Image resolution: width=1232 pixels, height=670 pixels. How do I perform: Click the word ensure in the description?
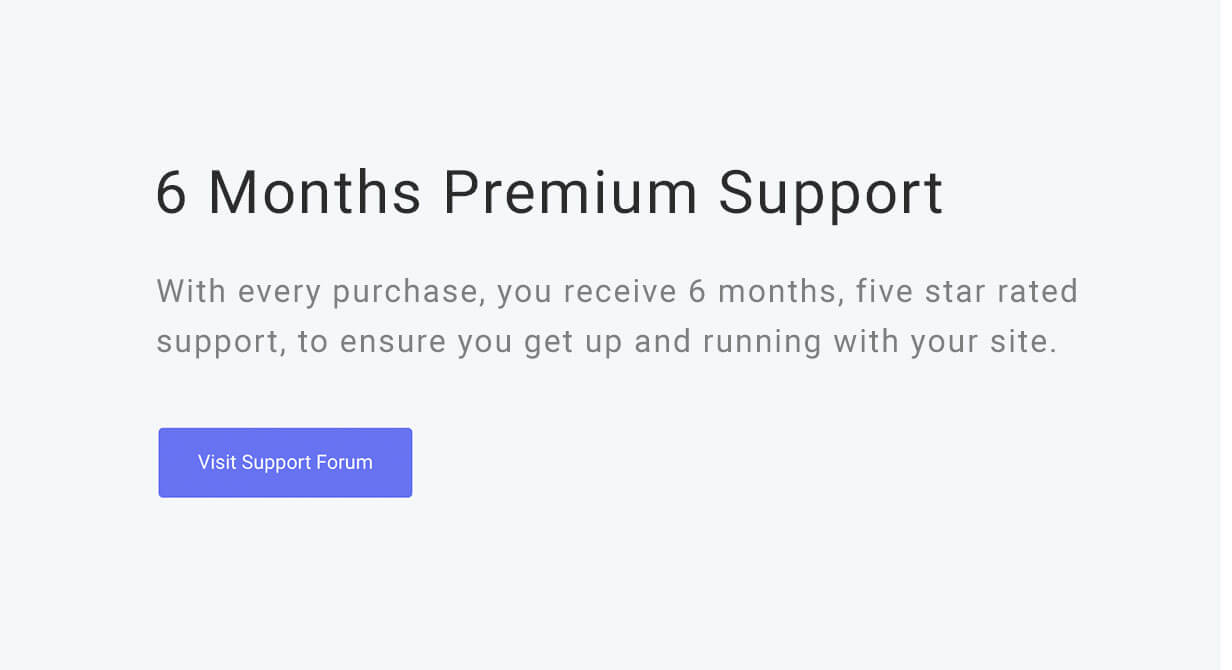(x=393, y=343)
